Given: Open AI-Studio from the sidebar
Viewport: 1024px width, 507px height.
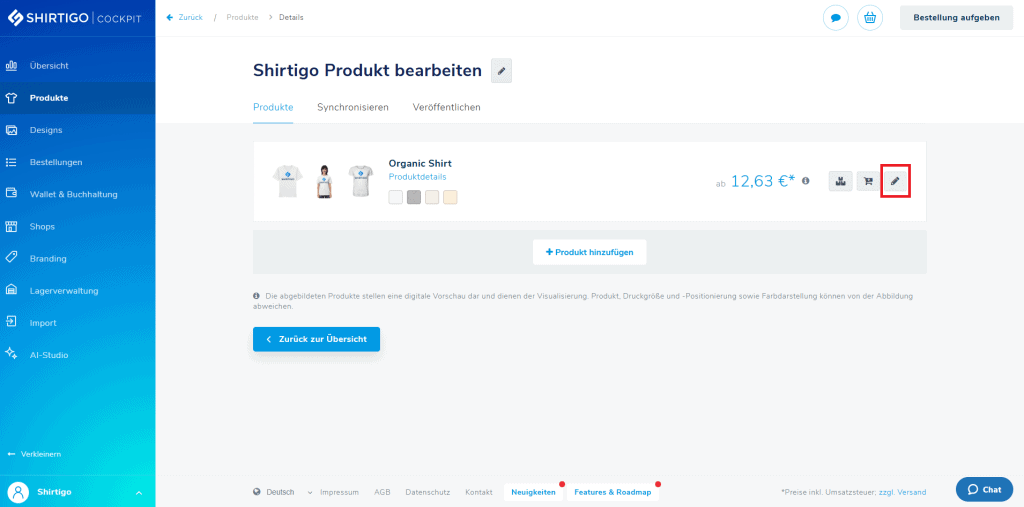Looking at the screenshot, I should tap(48, 355).
